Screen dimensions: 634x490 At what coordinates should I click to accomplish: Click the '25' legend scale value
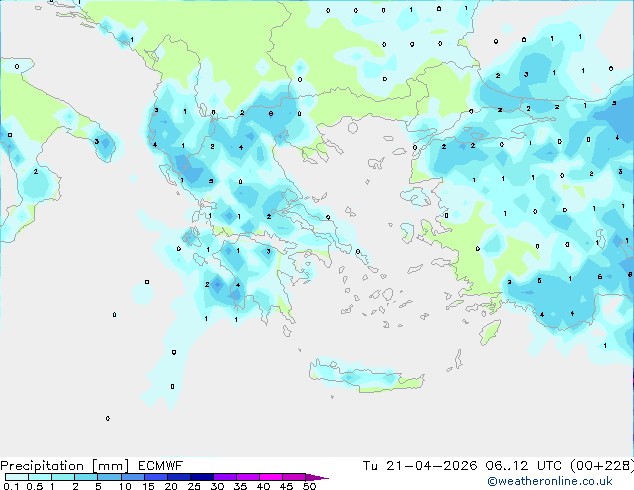[x=194, y=486]
